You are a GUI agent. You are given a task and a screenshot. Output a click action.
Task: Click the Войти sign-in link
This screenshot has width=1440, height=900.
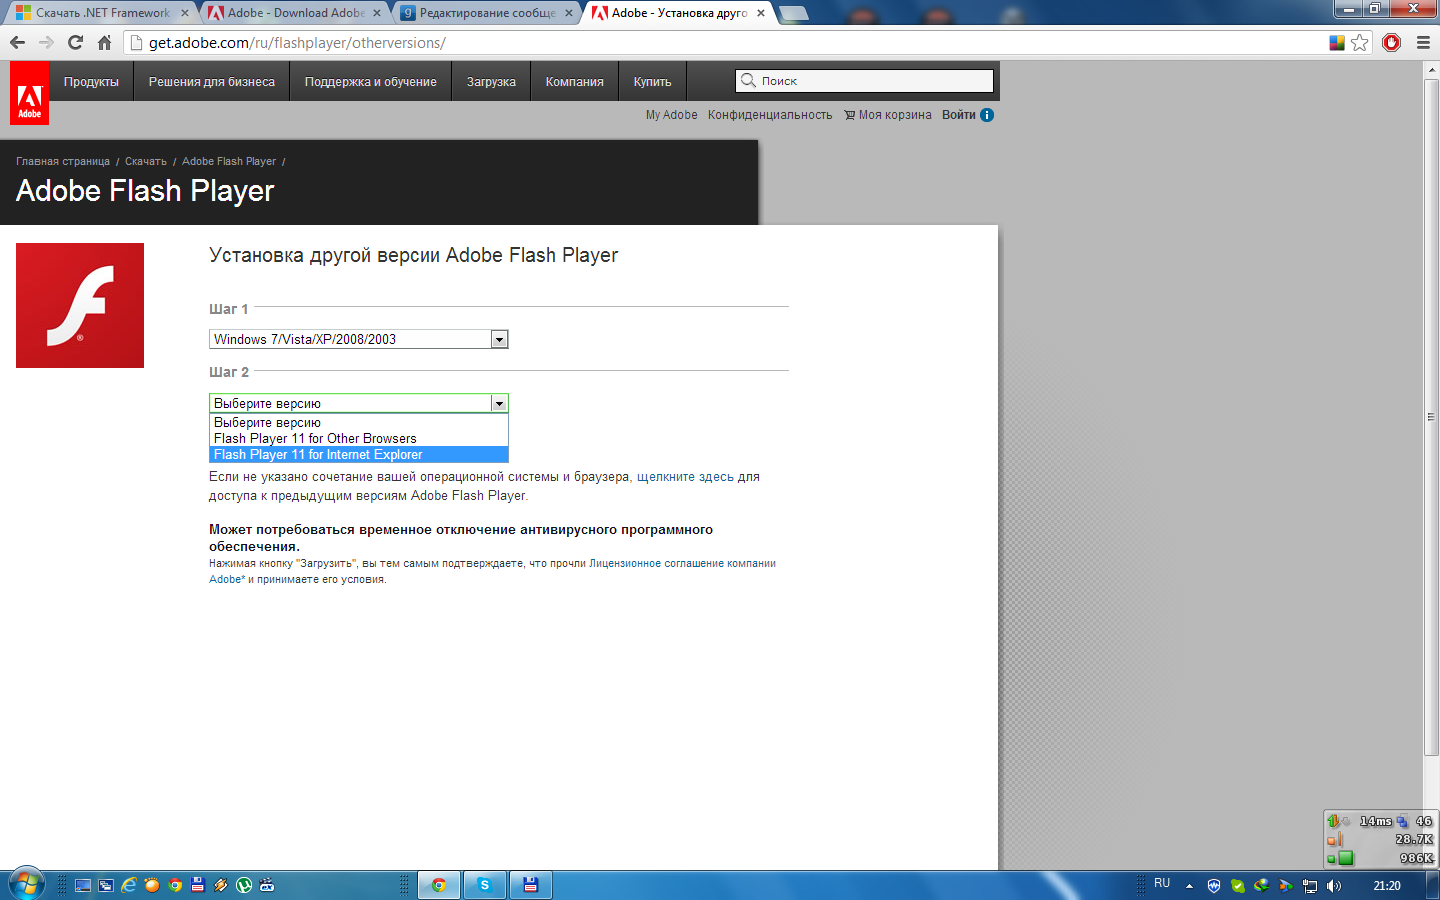[959, 115]
